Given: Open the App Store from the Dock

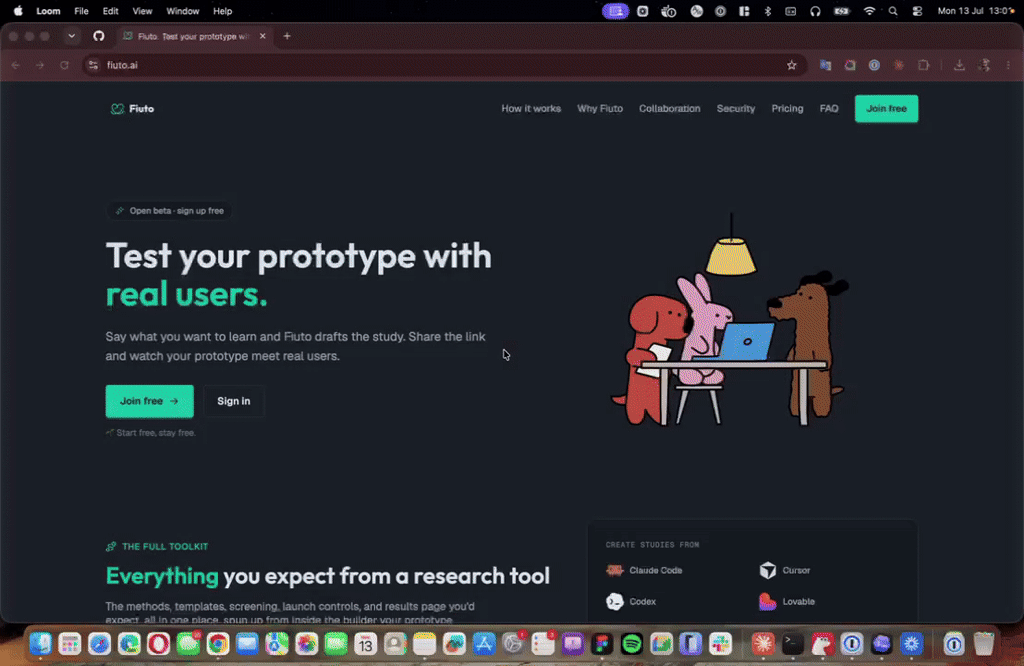Looking at the screenshot, I should pyautogui.click(x=484, y=644).
